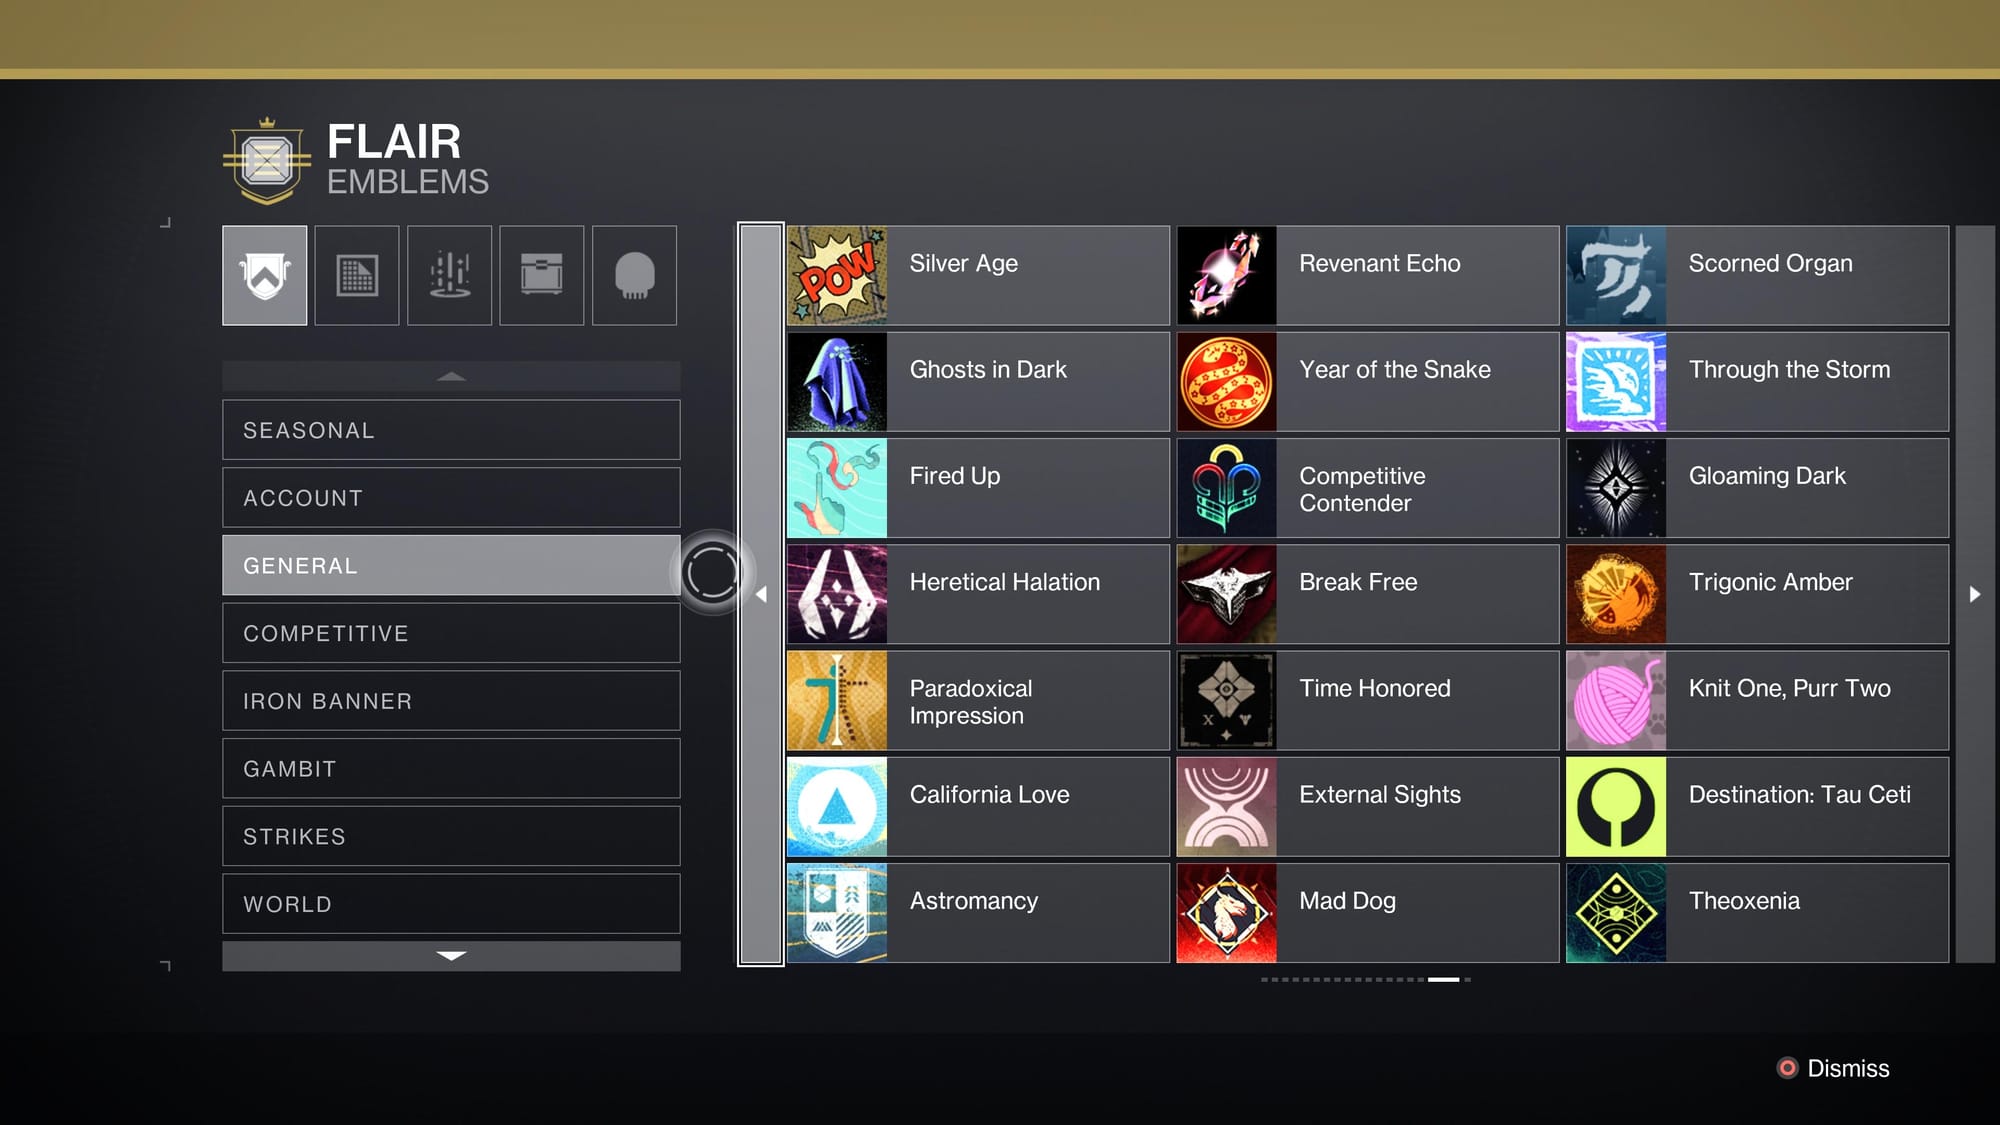The width and height of the screenshot is (2000, 1125).
Task: Go to previous emblem page arrow
Action: click(x=761, y=594)
